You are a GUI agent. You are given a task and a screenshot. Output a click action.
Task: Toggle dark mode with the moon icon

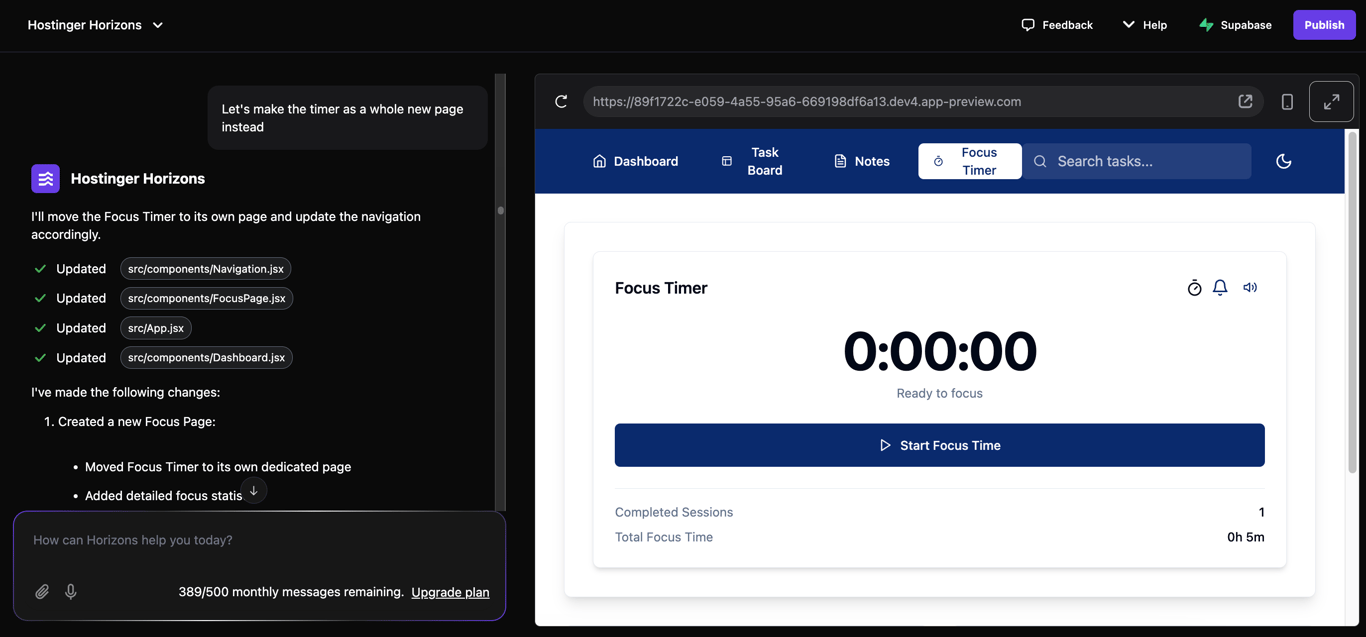pyautogui.click(x=1283, y=160)
